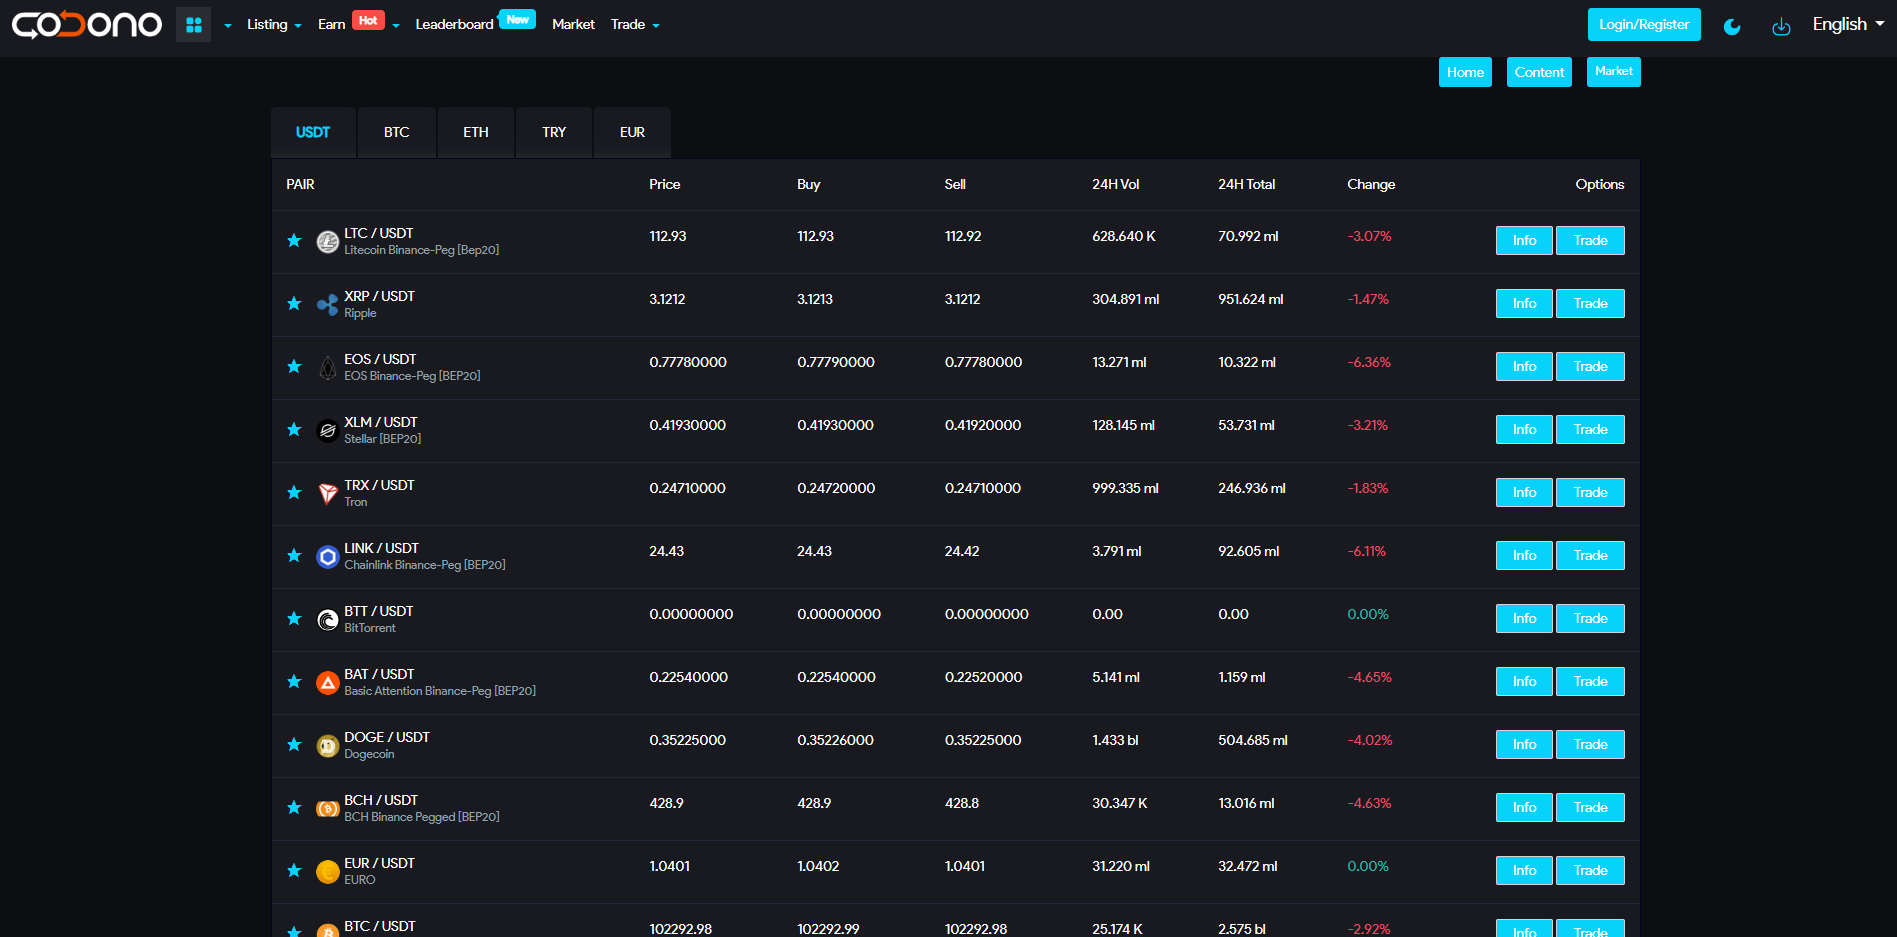Click the Tron coin icon
Screen dimensions: 1897x937
click(328, 494)
